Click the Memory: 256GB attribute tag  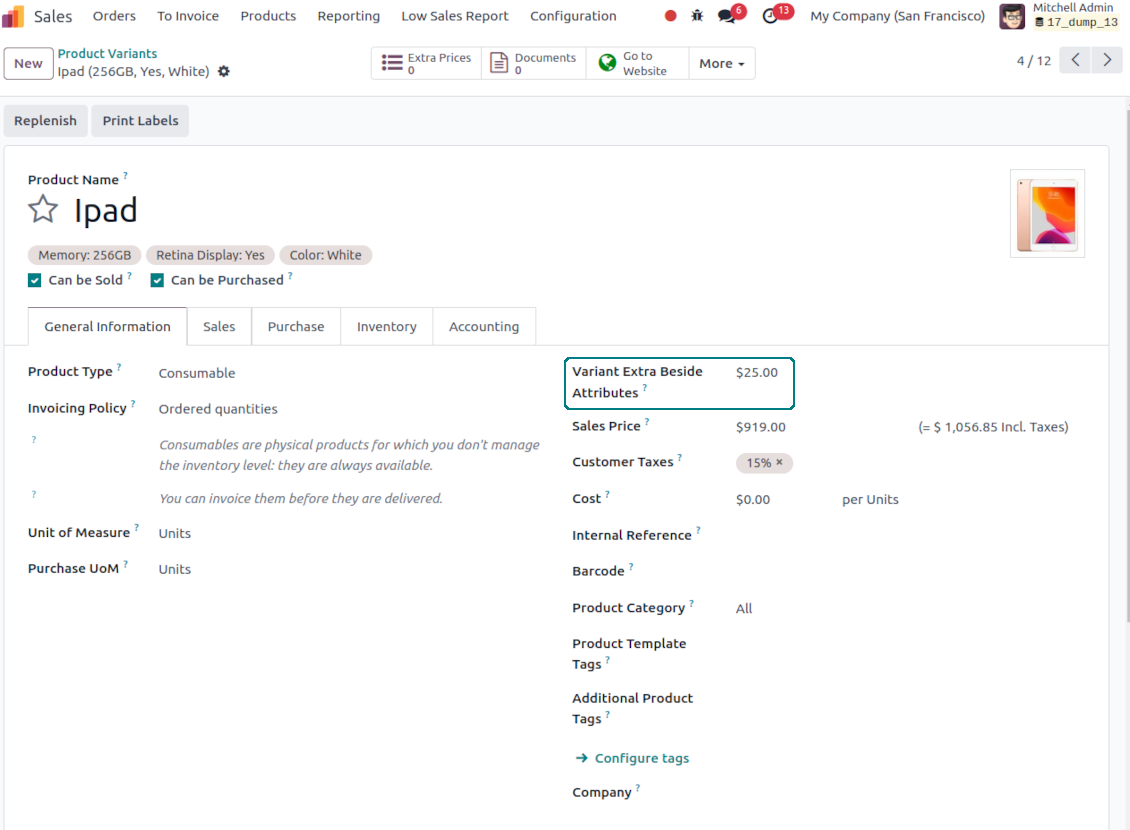(x=84, y=255)
